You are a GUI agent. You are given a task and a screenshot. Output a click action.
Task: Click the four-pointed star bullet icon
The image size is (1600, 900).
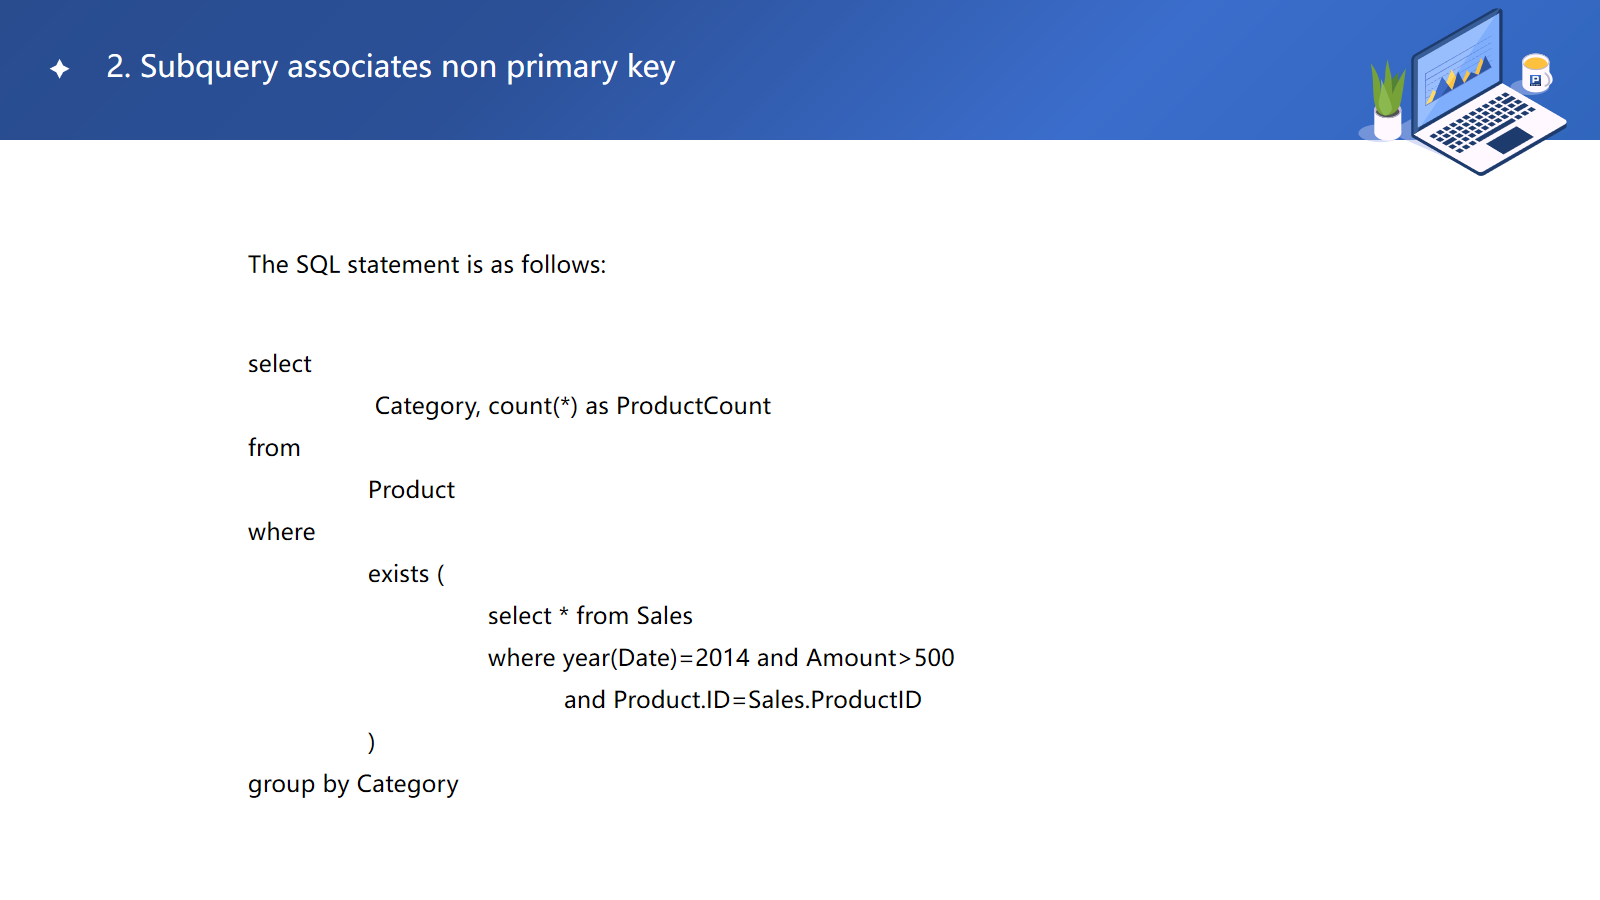tap(60, 69)
